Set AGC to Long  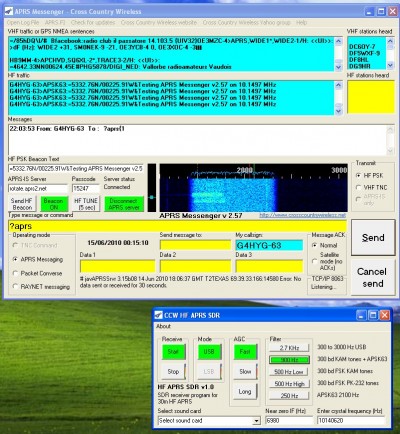[245, 391]
